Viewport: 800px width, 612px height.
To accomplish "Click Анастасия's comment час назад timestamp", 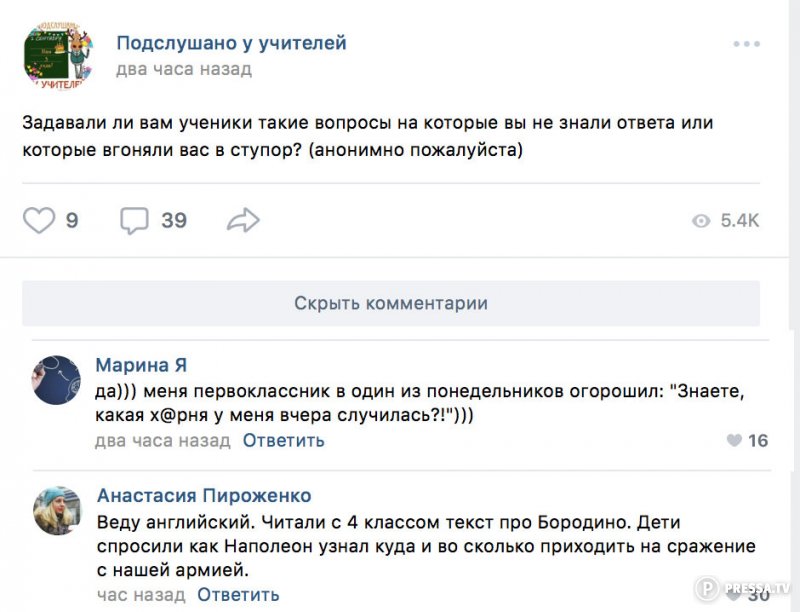I will (141, 595).
